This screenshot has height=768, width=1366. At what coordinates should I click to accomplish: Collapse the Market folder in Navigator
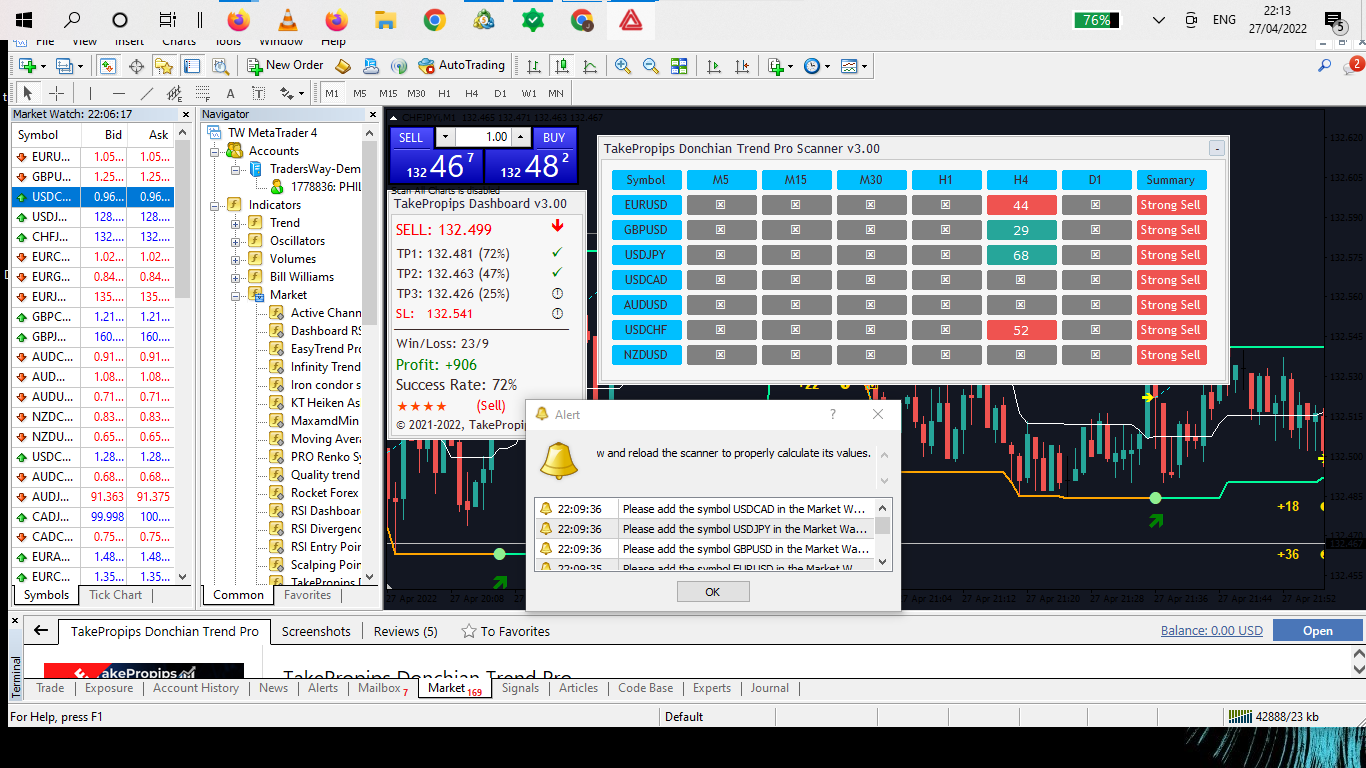[236, 295]
